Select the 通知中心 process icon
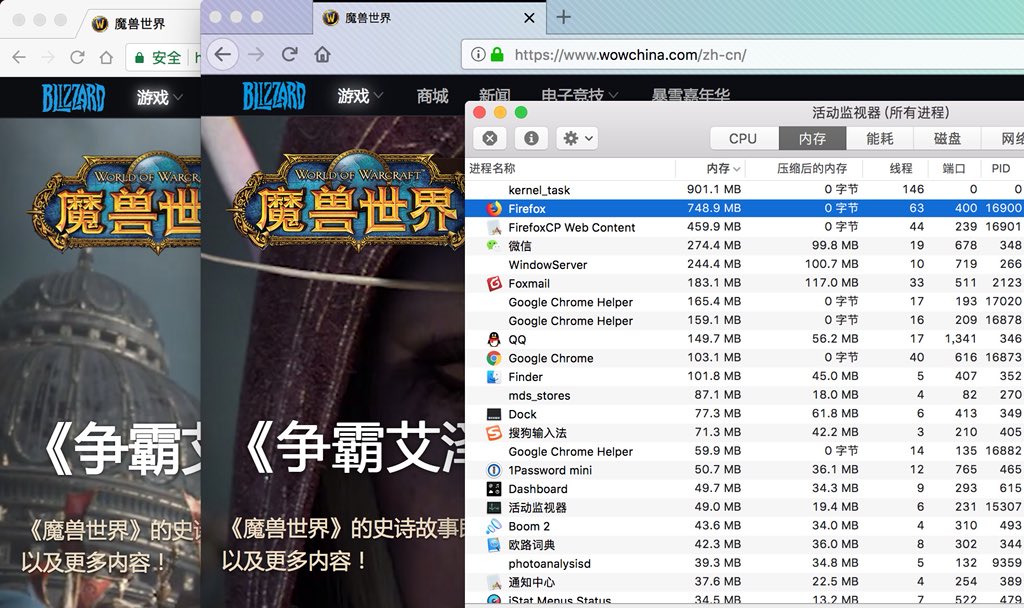 (x=494, y=583)
